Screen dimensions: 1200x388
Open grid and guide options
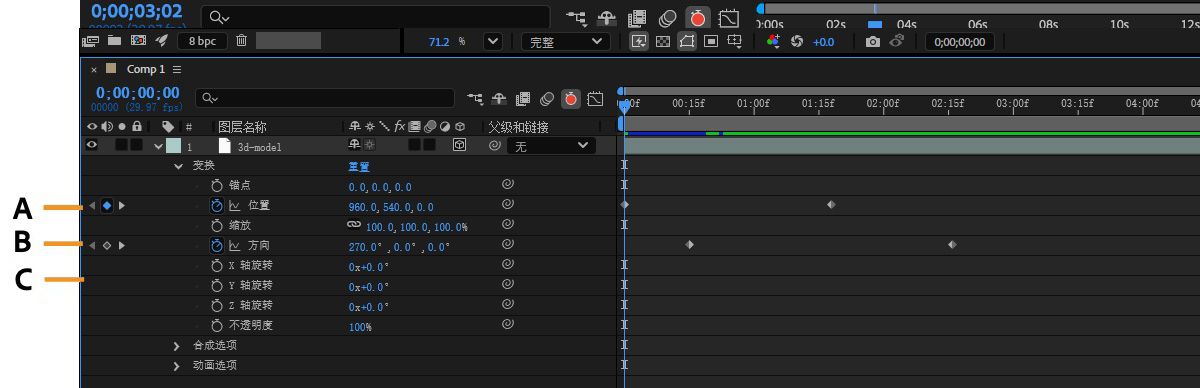click(x=735, y=42)
